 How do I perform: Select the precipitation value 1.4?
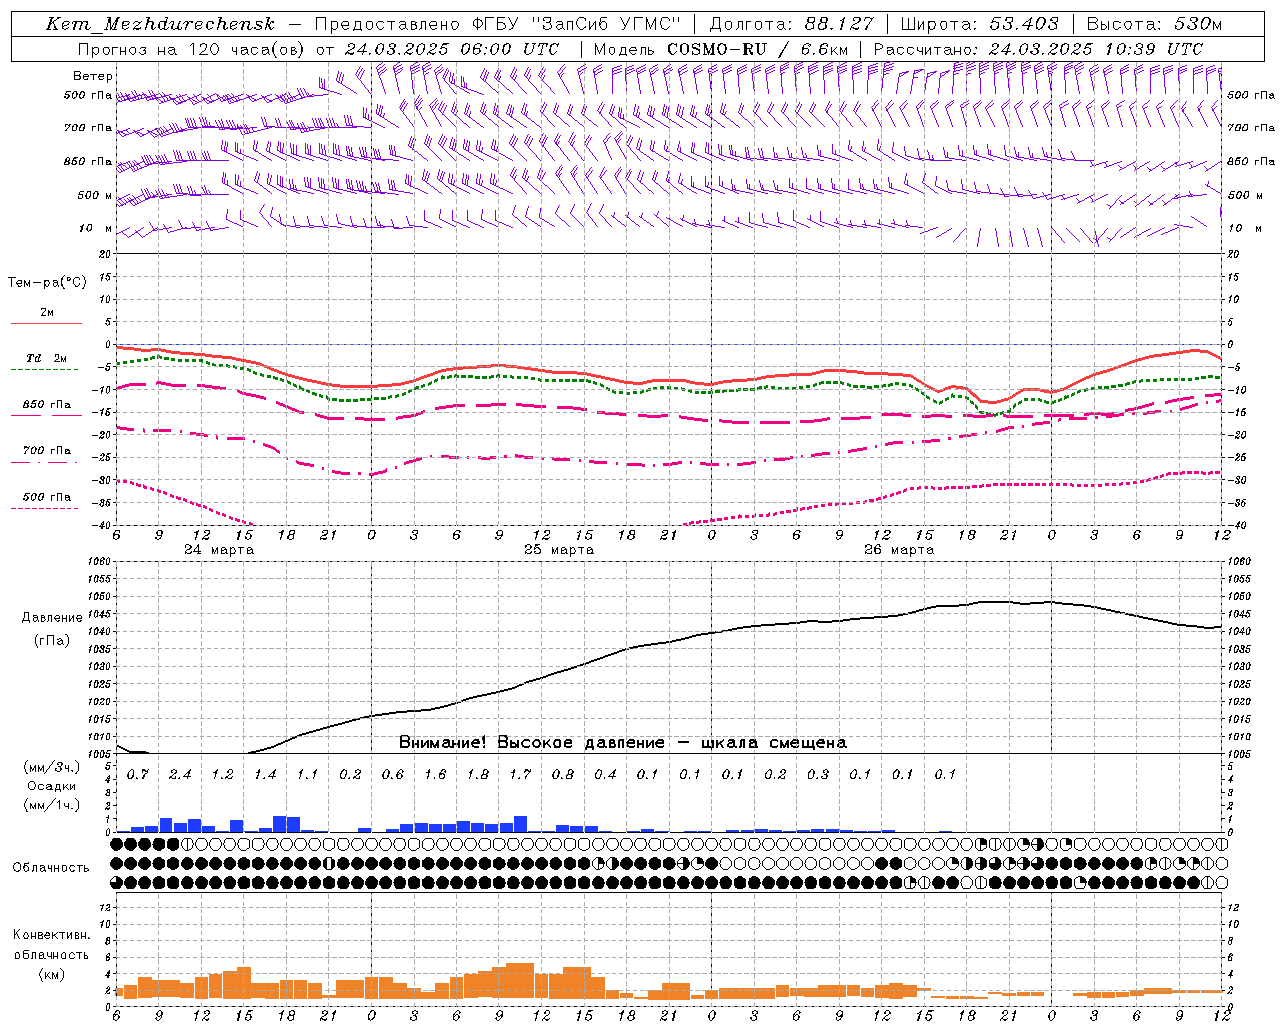265,774
